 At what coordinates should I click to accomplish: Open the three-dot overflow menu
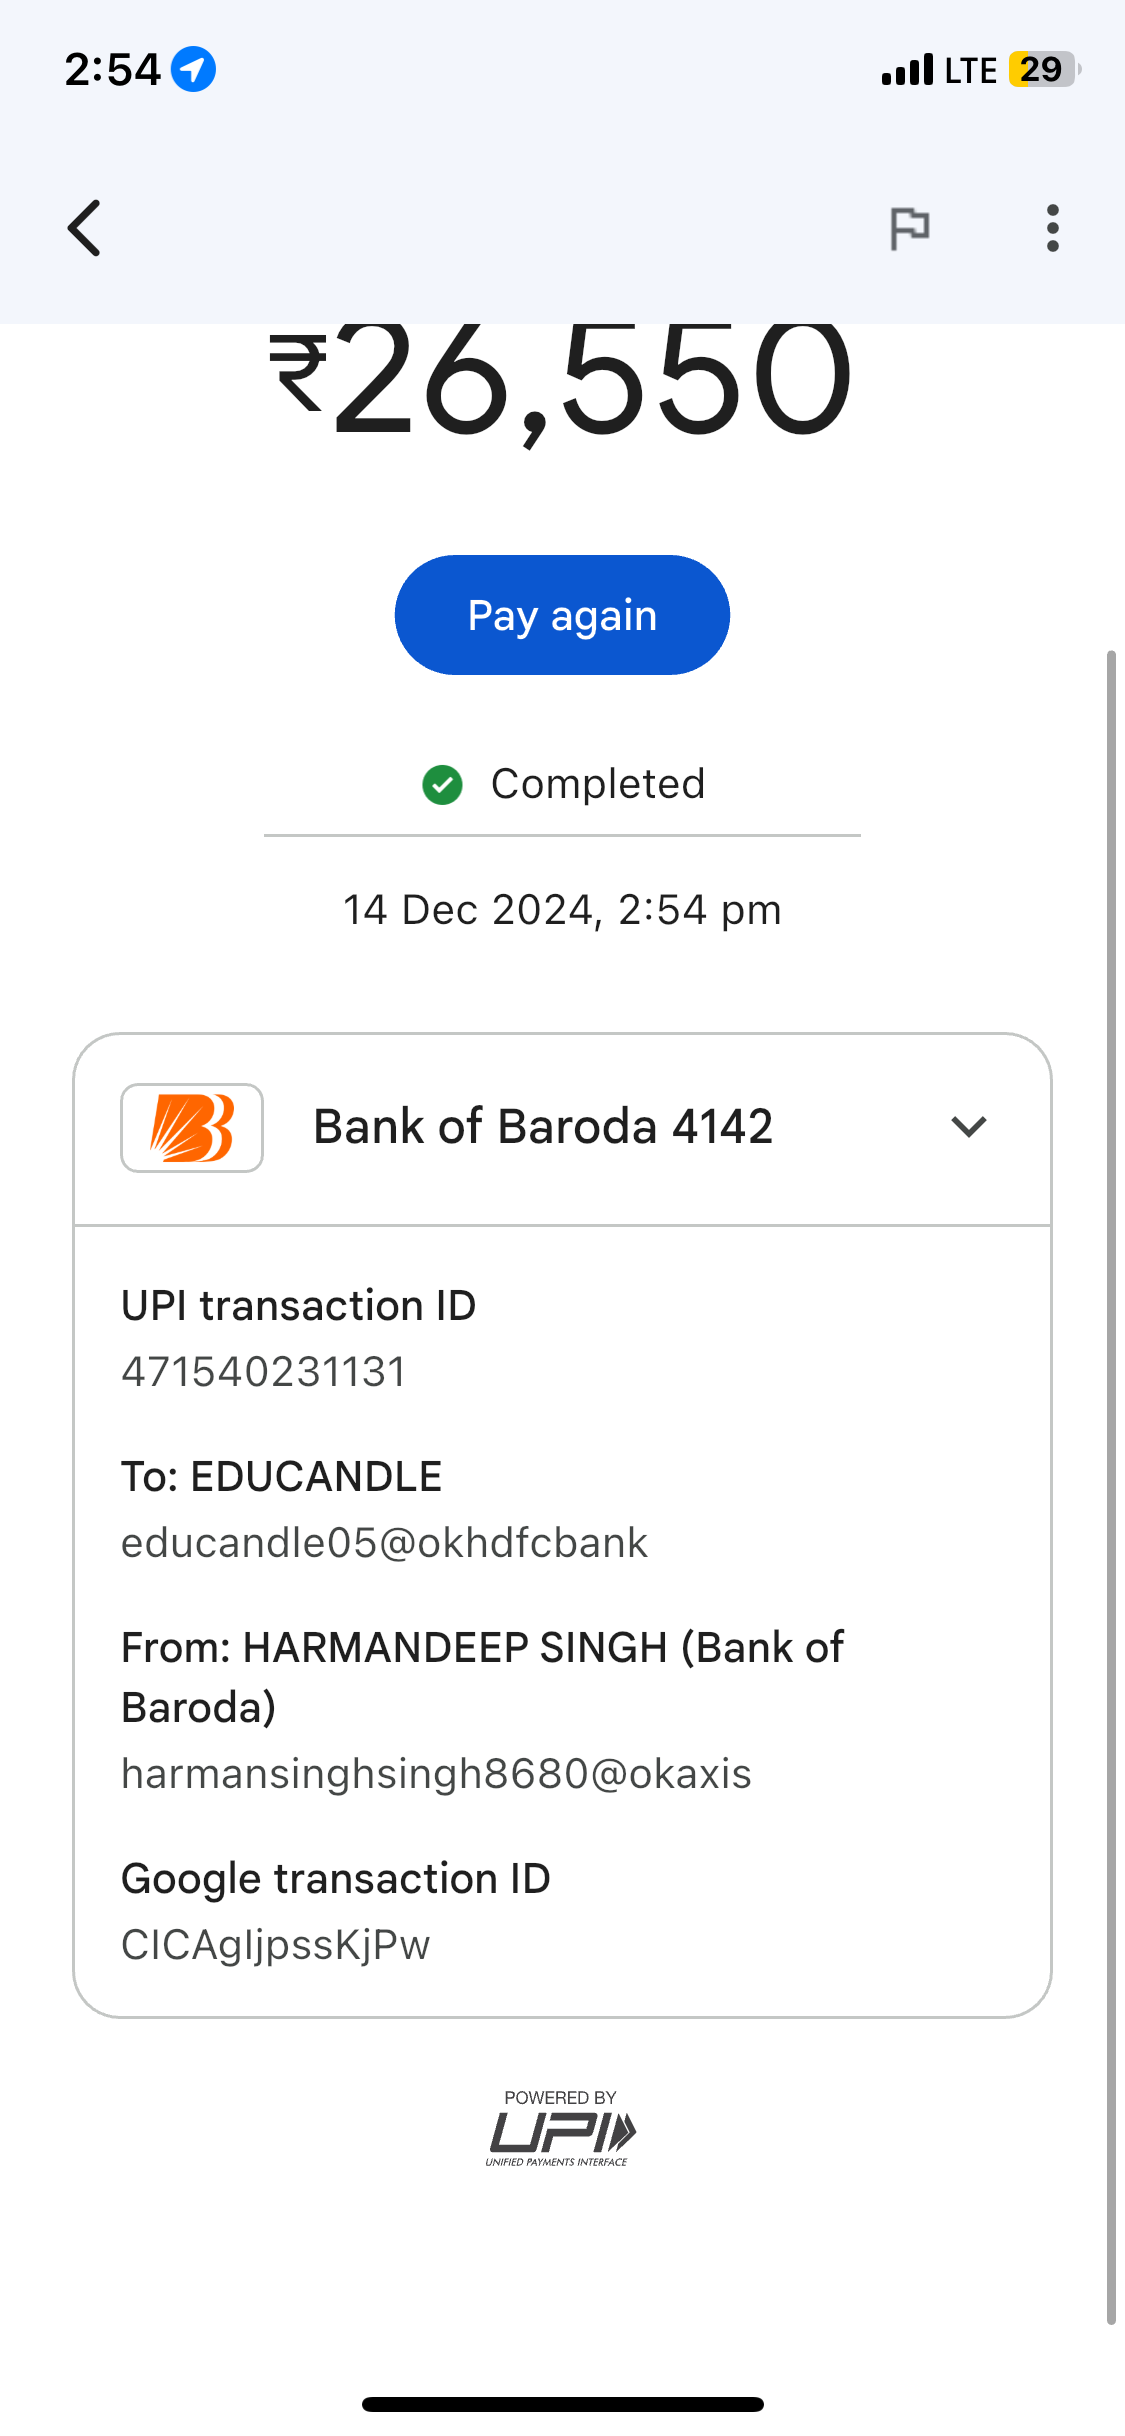(1052, 228)
